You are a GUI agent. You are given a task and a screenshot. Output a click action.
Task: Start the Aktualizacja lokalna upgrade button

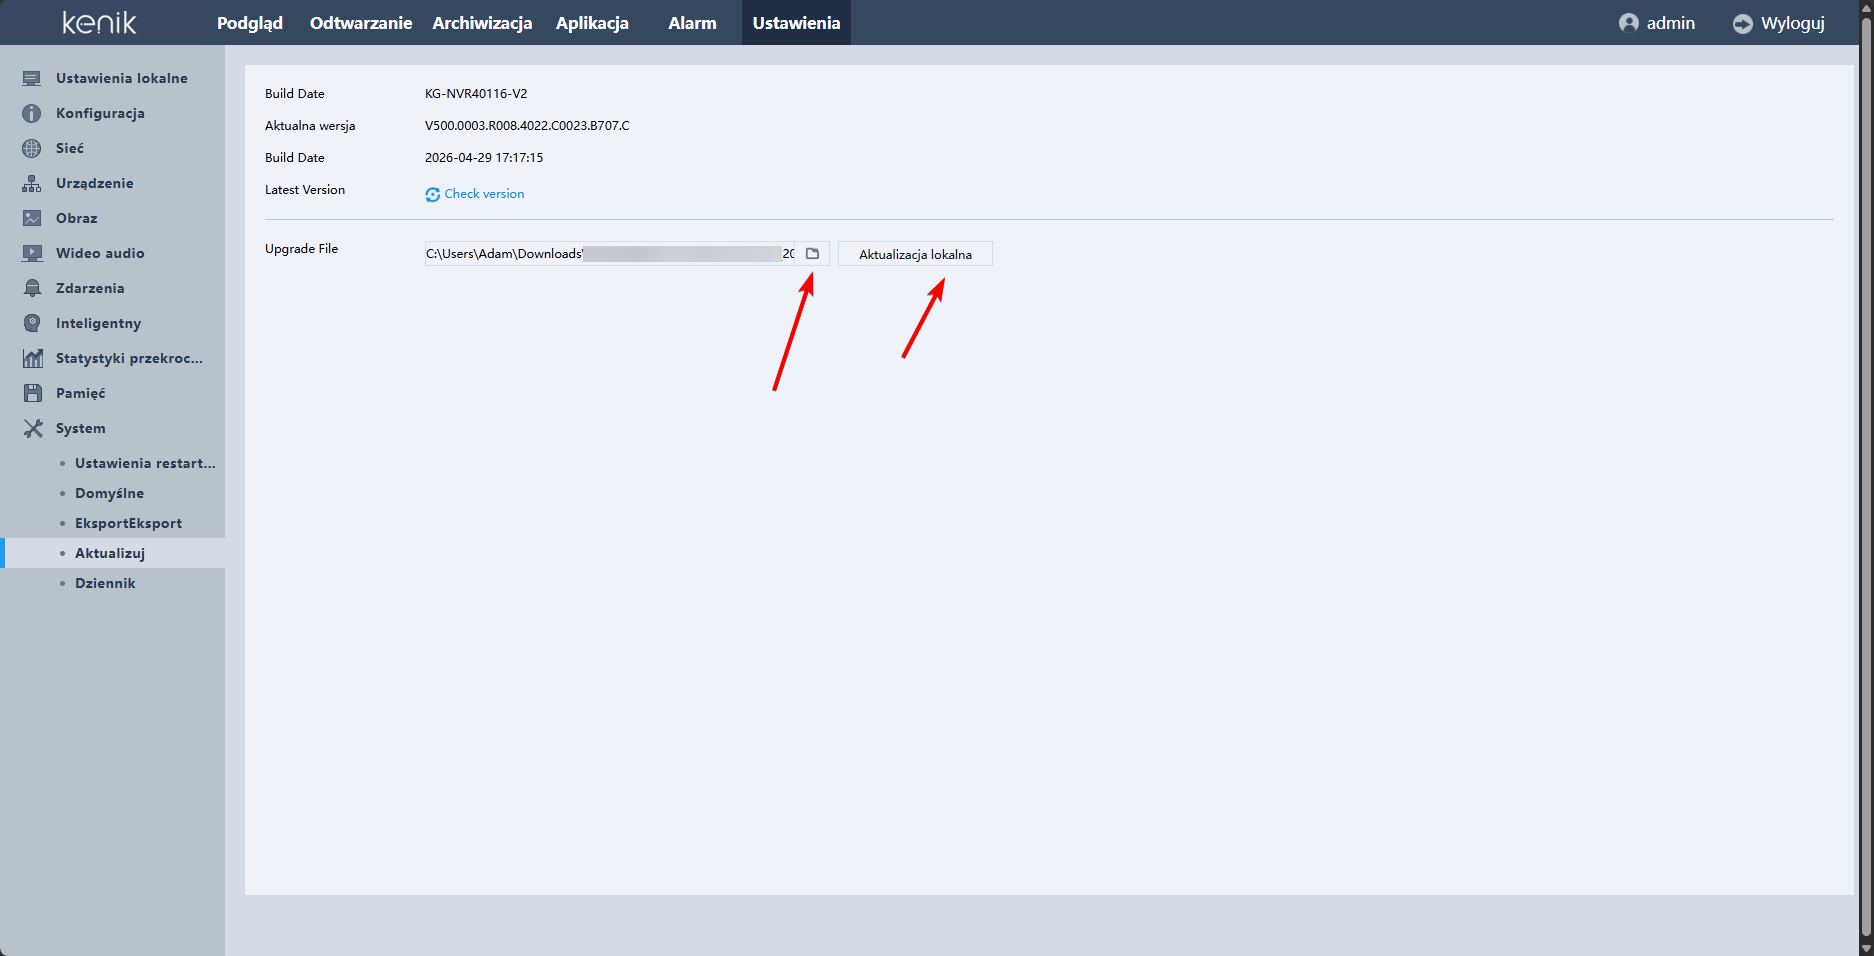tap(915, 254)
